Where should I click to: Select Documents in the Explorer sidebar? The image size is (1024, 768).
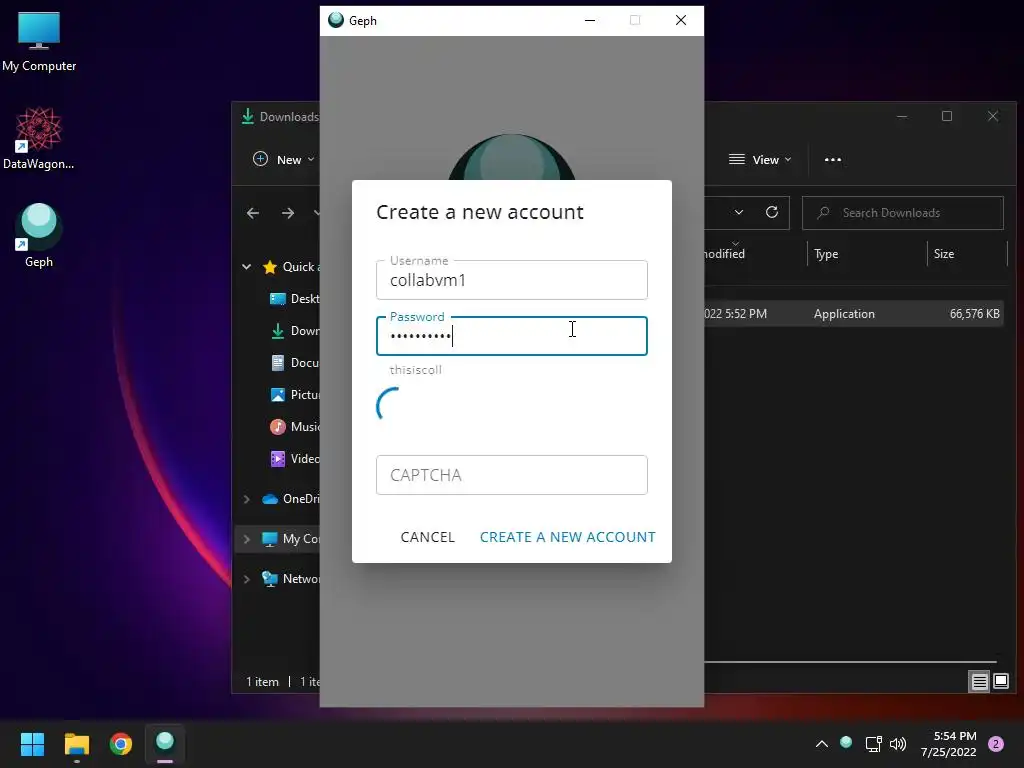[x=294, y=362]
